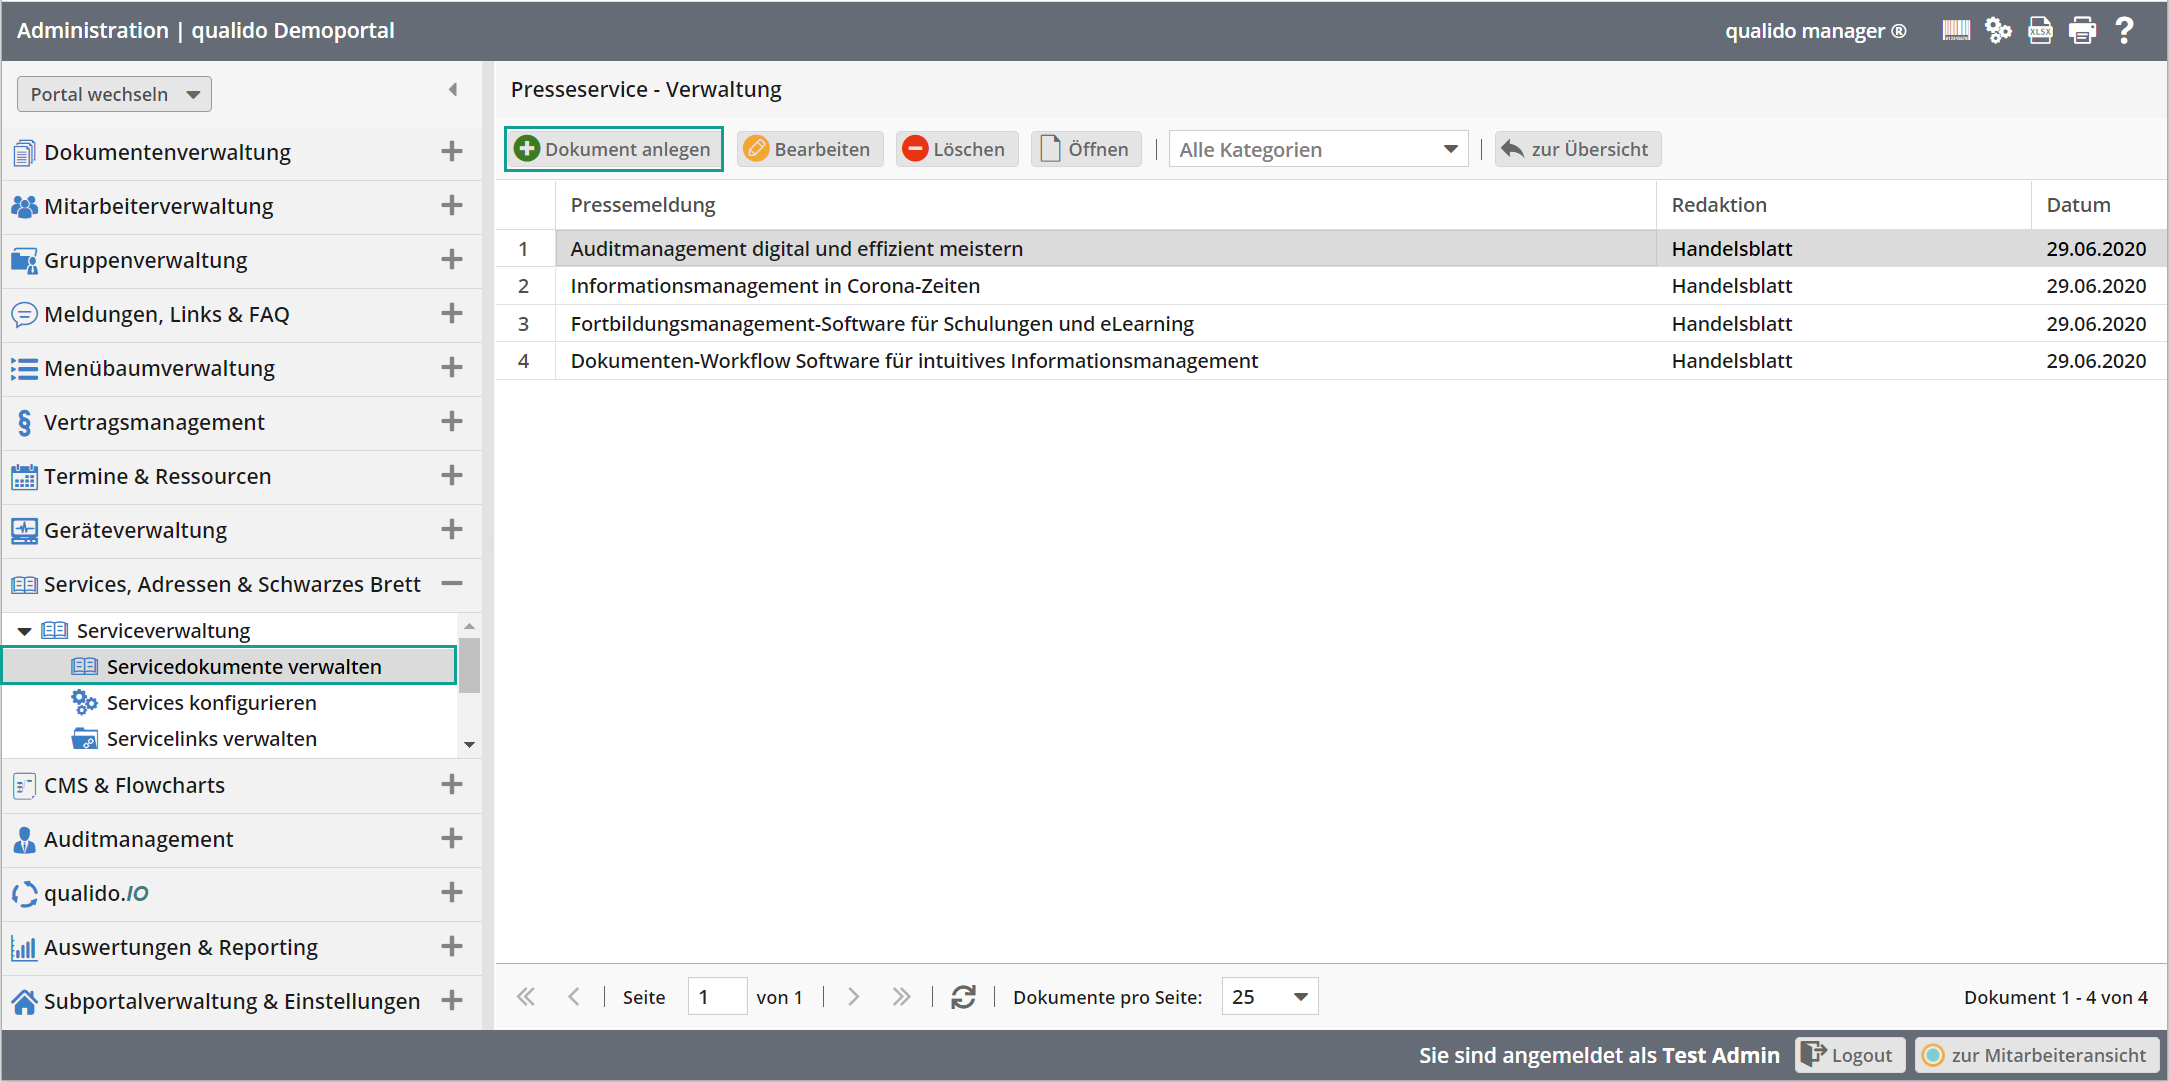This screenshot has width=2169, height=1082.
Task: Open help question mark icon
Action: tap(2124, 31)
